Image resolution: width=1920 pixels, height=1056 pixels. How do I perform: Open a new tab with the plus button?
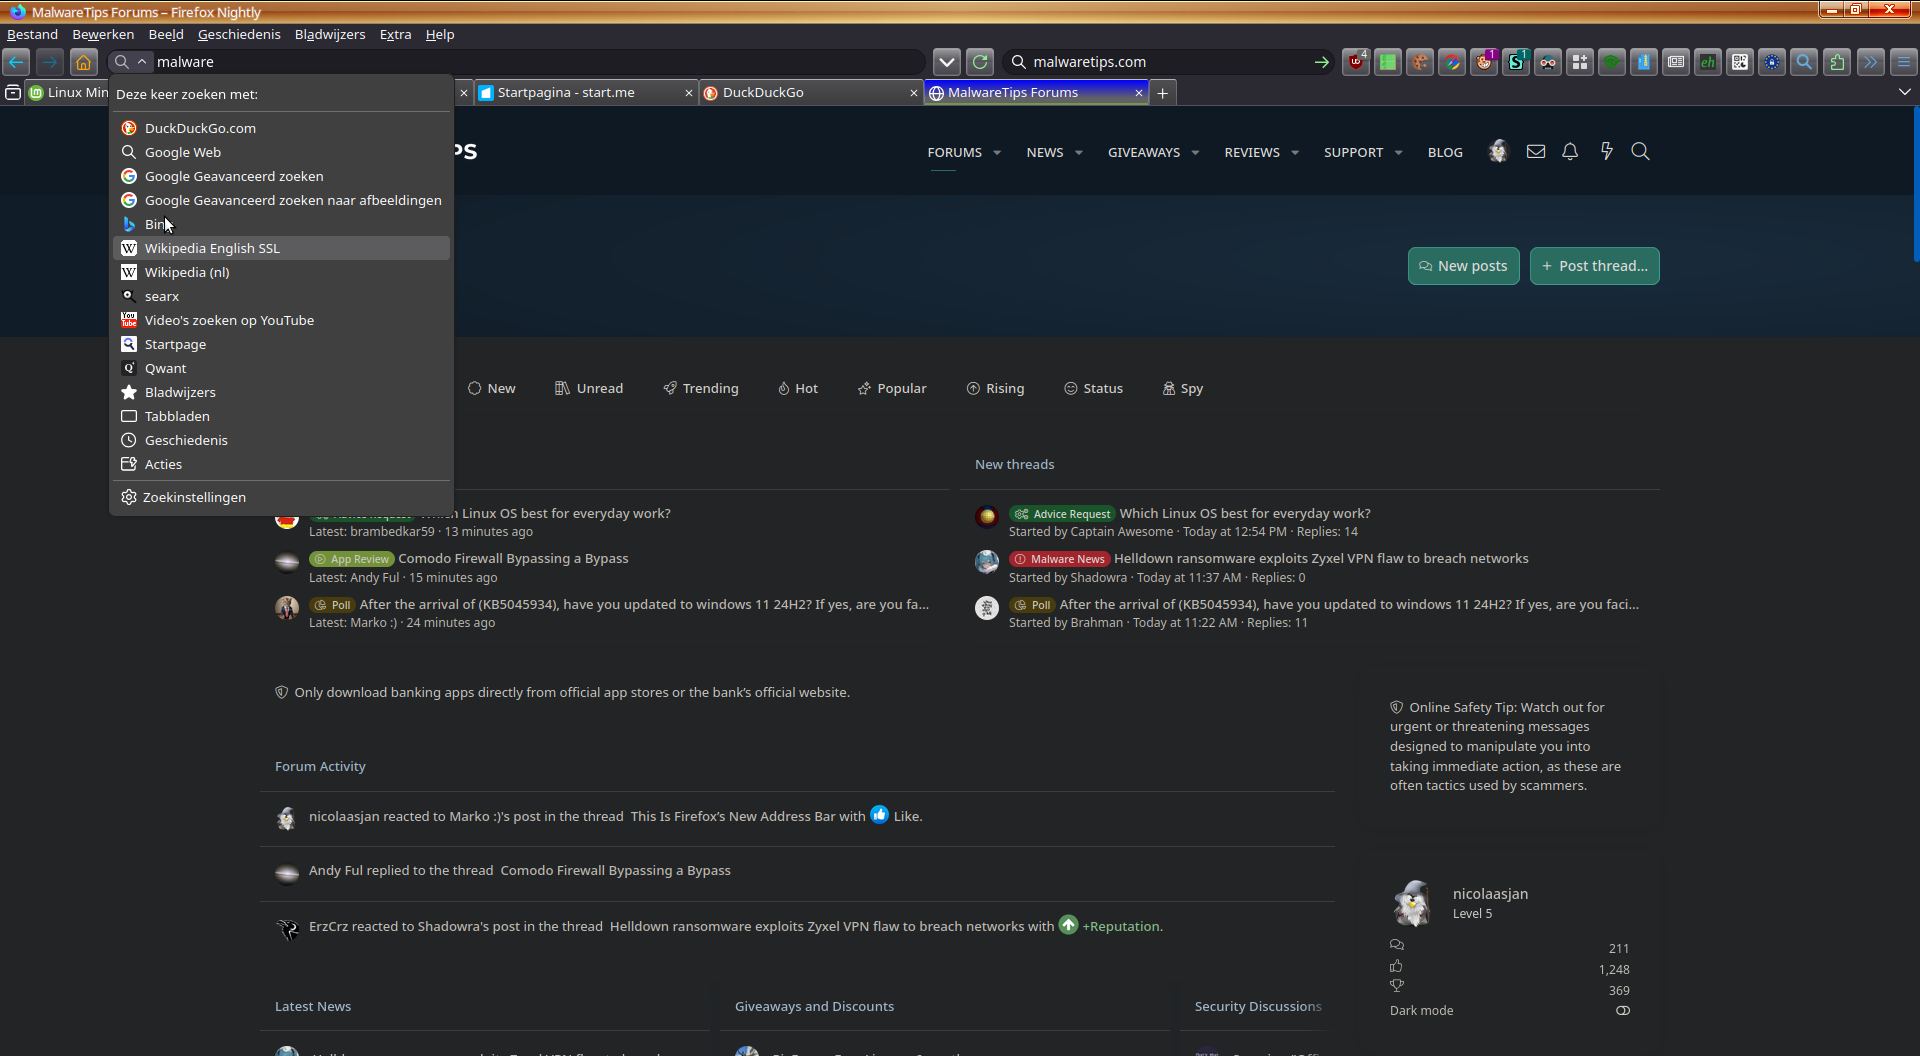(1162, 93)
